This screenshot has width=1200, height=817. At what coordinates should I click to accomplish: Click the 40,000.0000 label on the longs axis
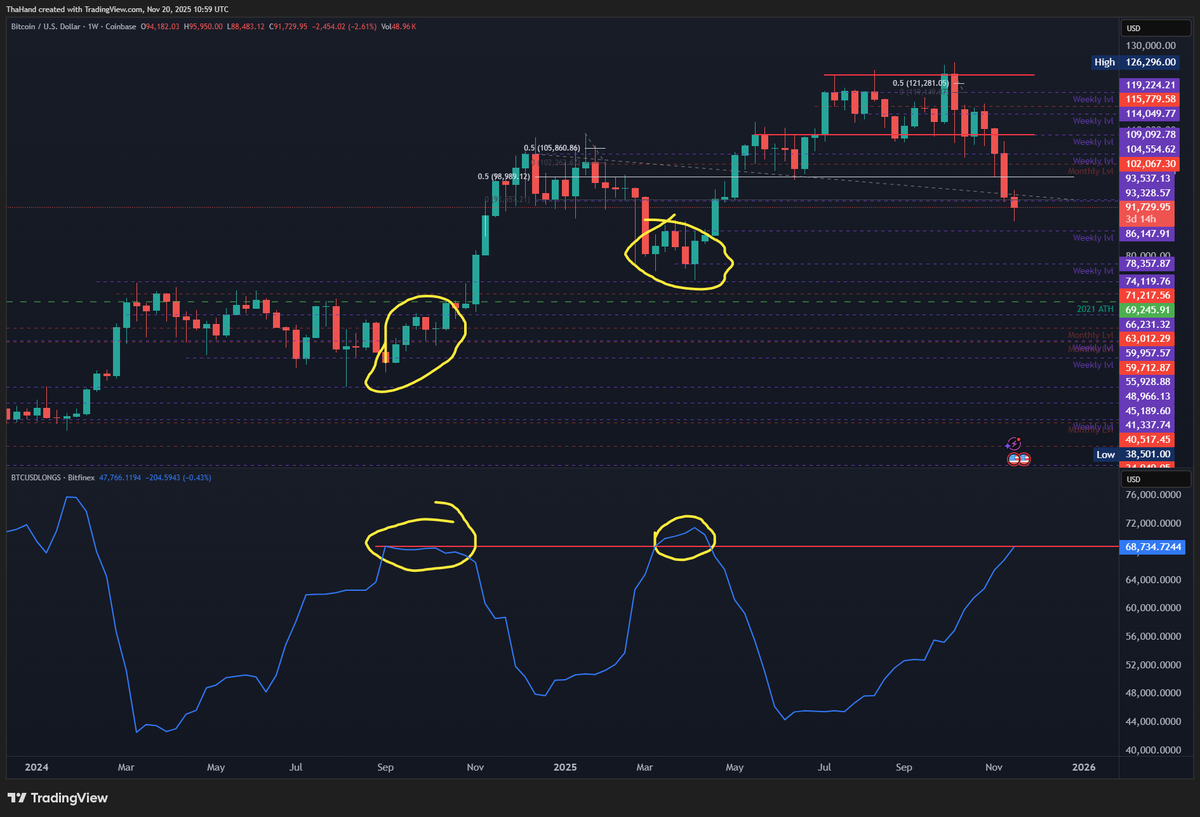coord(1153,750)
